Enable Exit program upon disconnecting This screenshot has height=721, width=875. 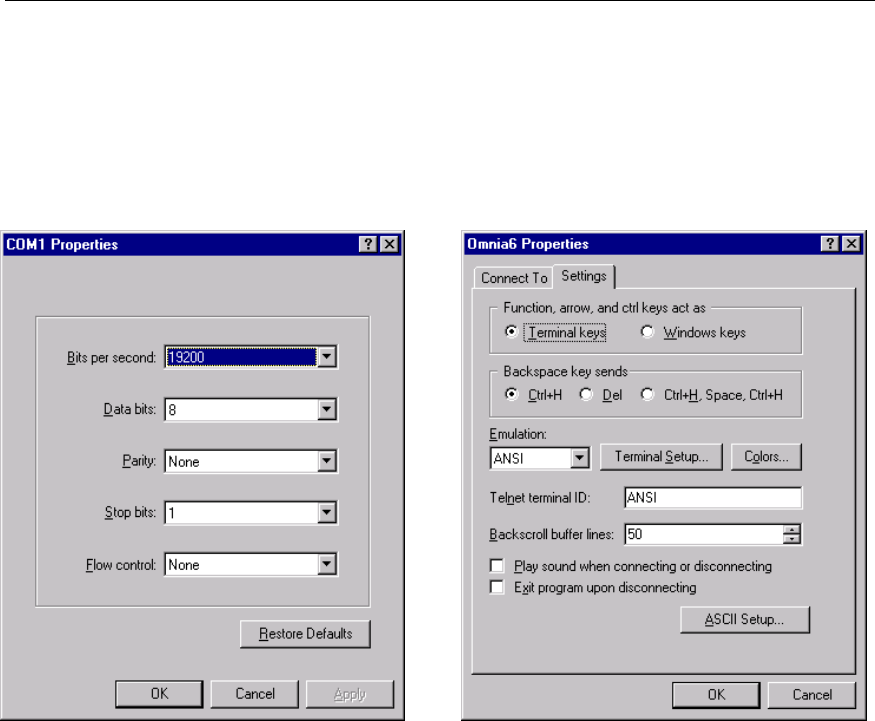pos(497,587)
